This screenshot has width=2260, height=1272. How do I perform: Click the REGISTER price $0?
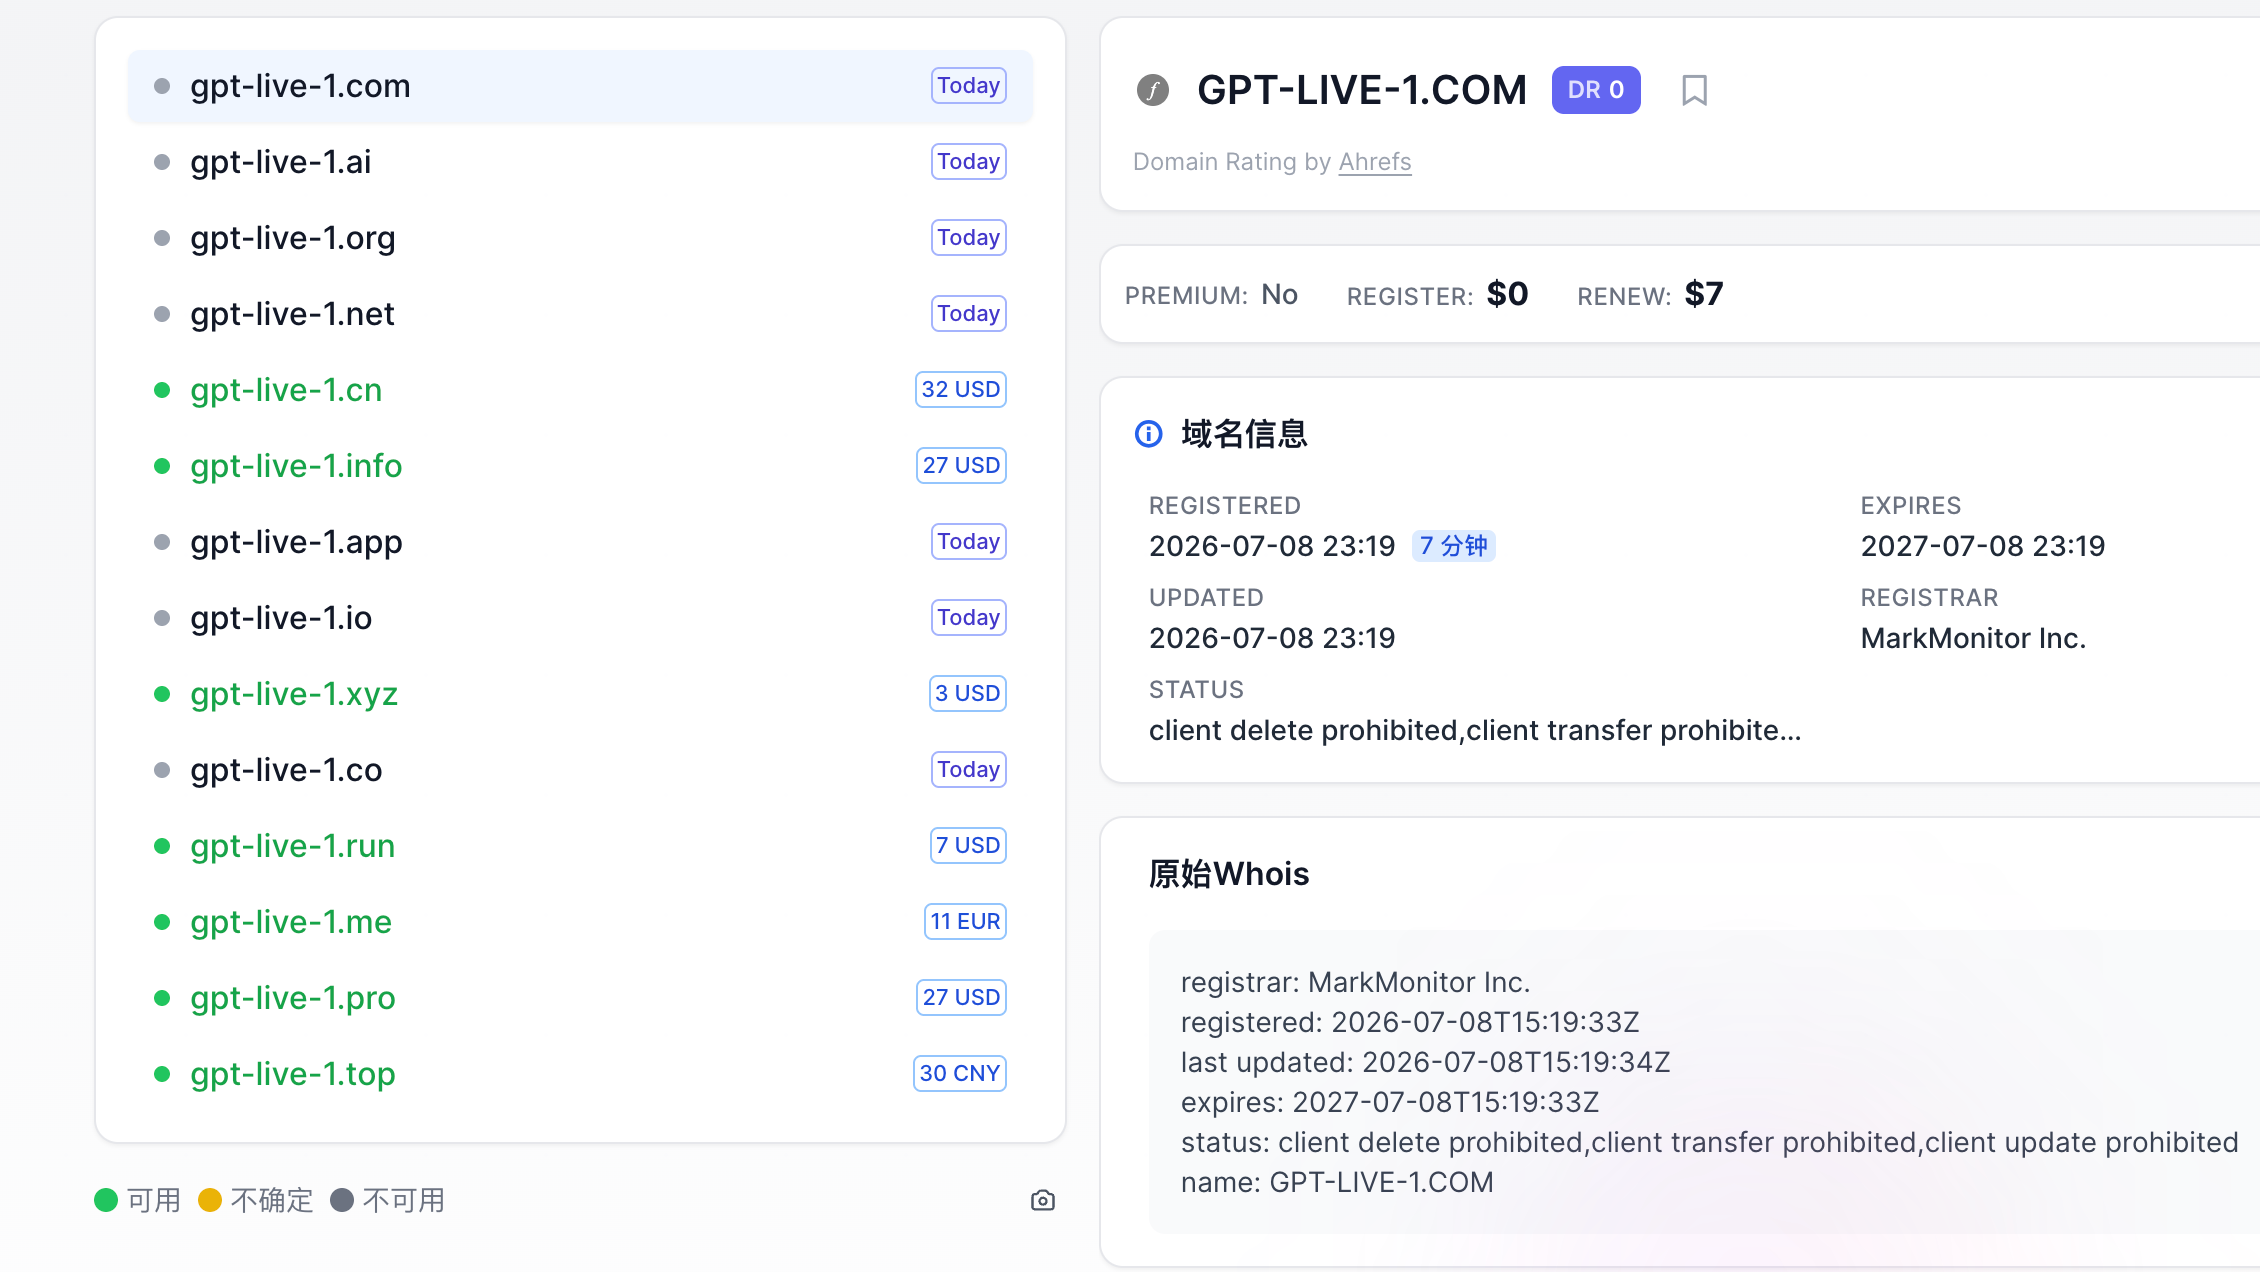[1507, 294]
